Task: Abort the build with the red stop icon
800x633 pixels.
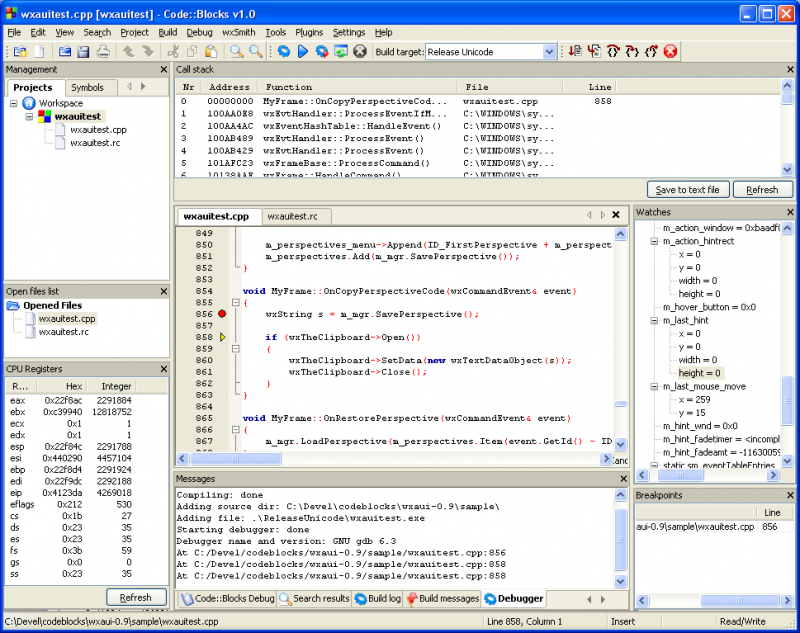Action: click(359, 51)
